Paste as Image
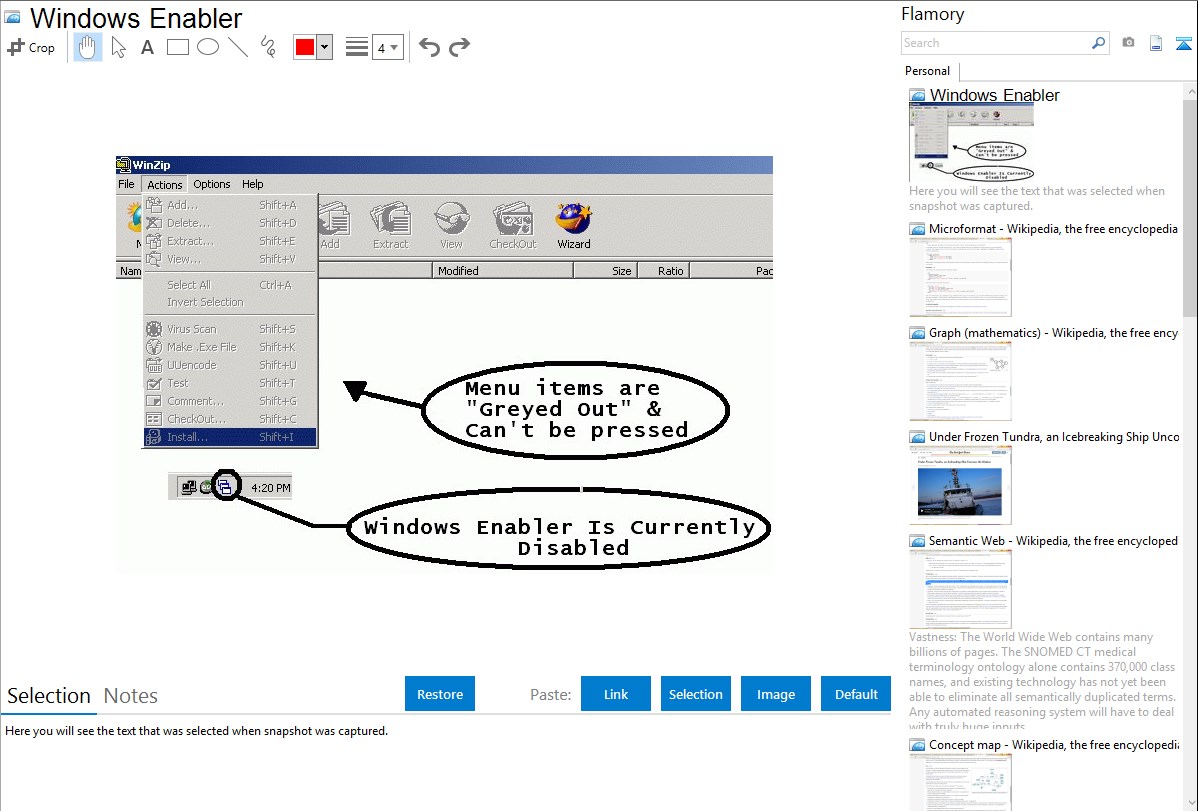1198x811 pixels. click(x=775, y=694)
